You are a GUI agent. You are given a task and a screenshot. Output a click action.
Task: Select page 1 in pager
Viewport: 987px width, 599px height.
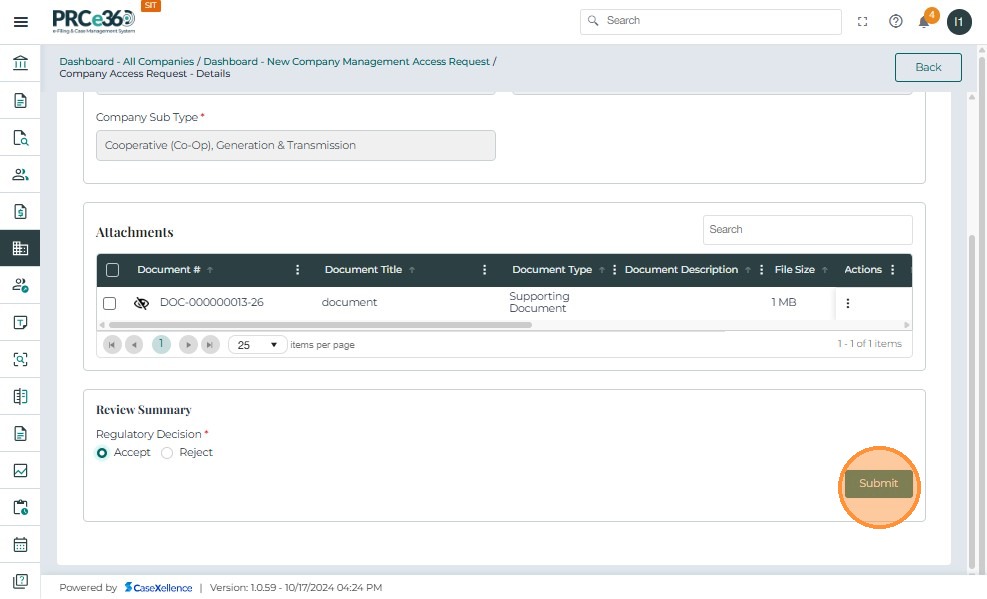pyautogui.click(x=161, y=344)
